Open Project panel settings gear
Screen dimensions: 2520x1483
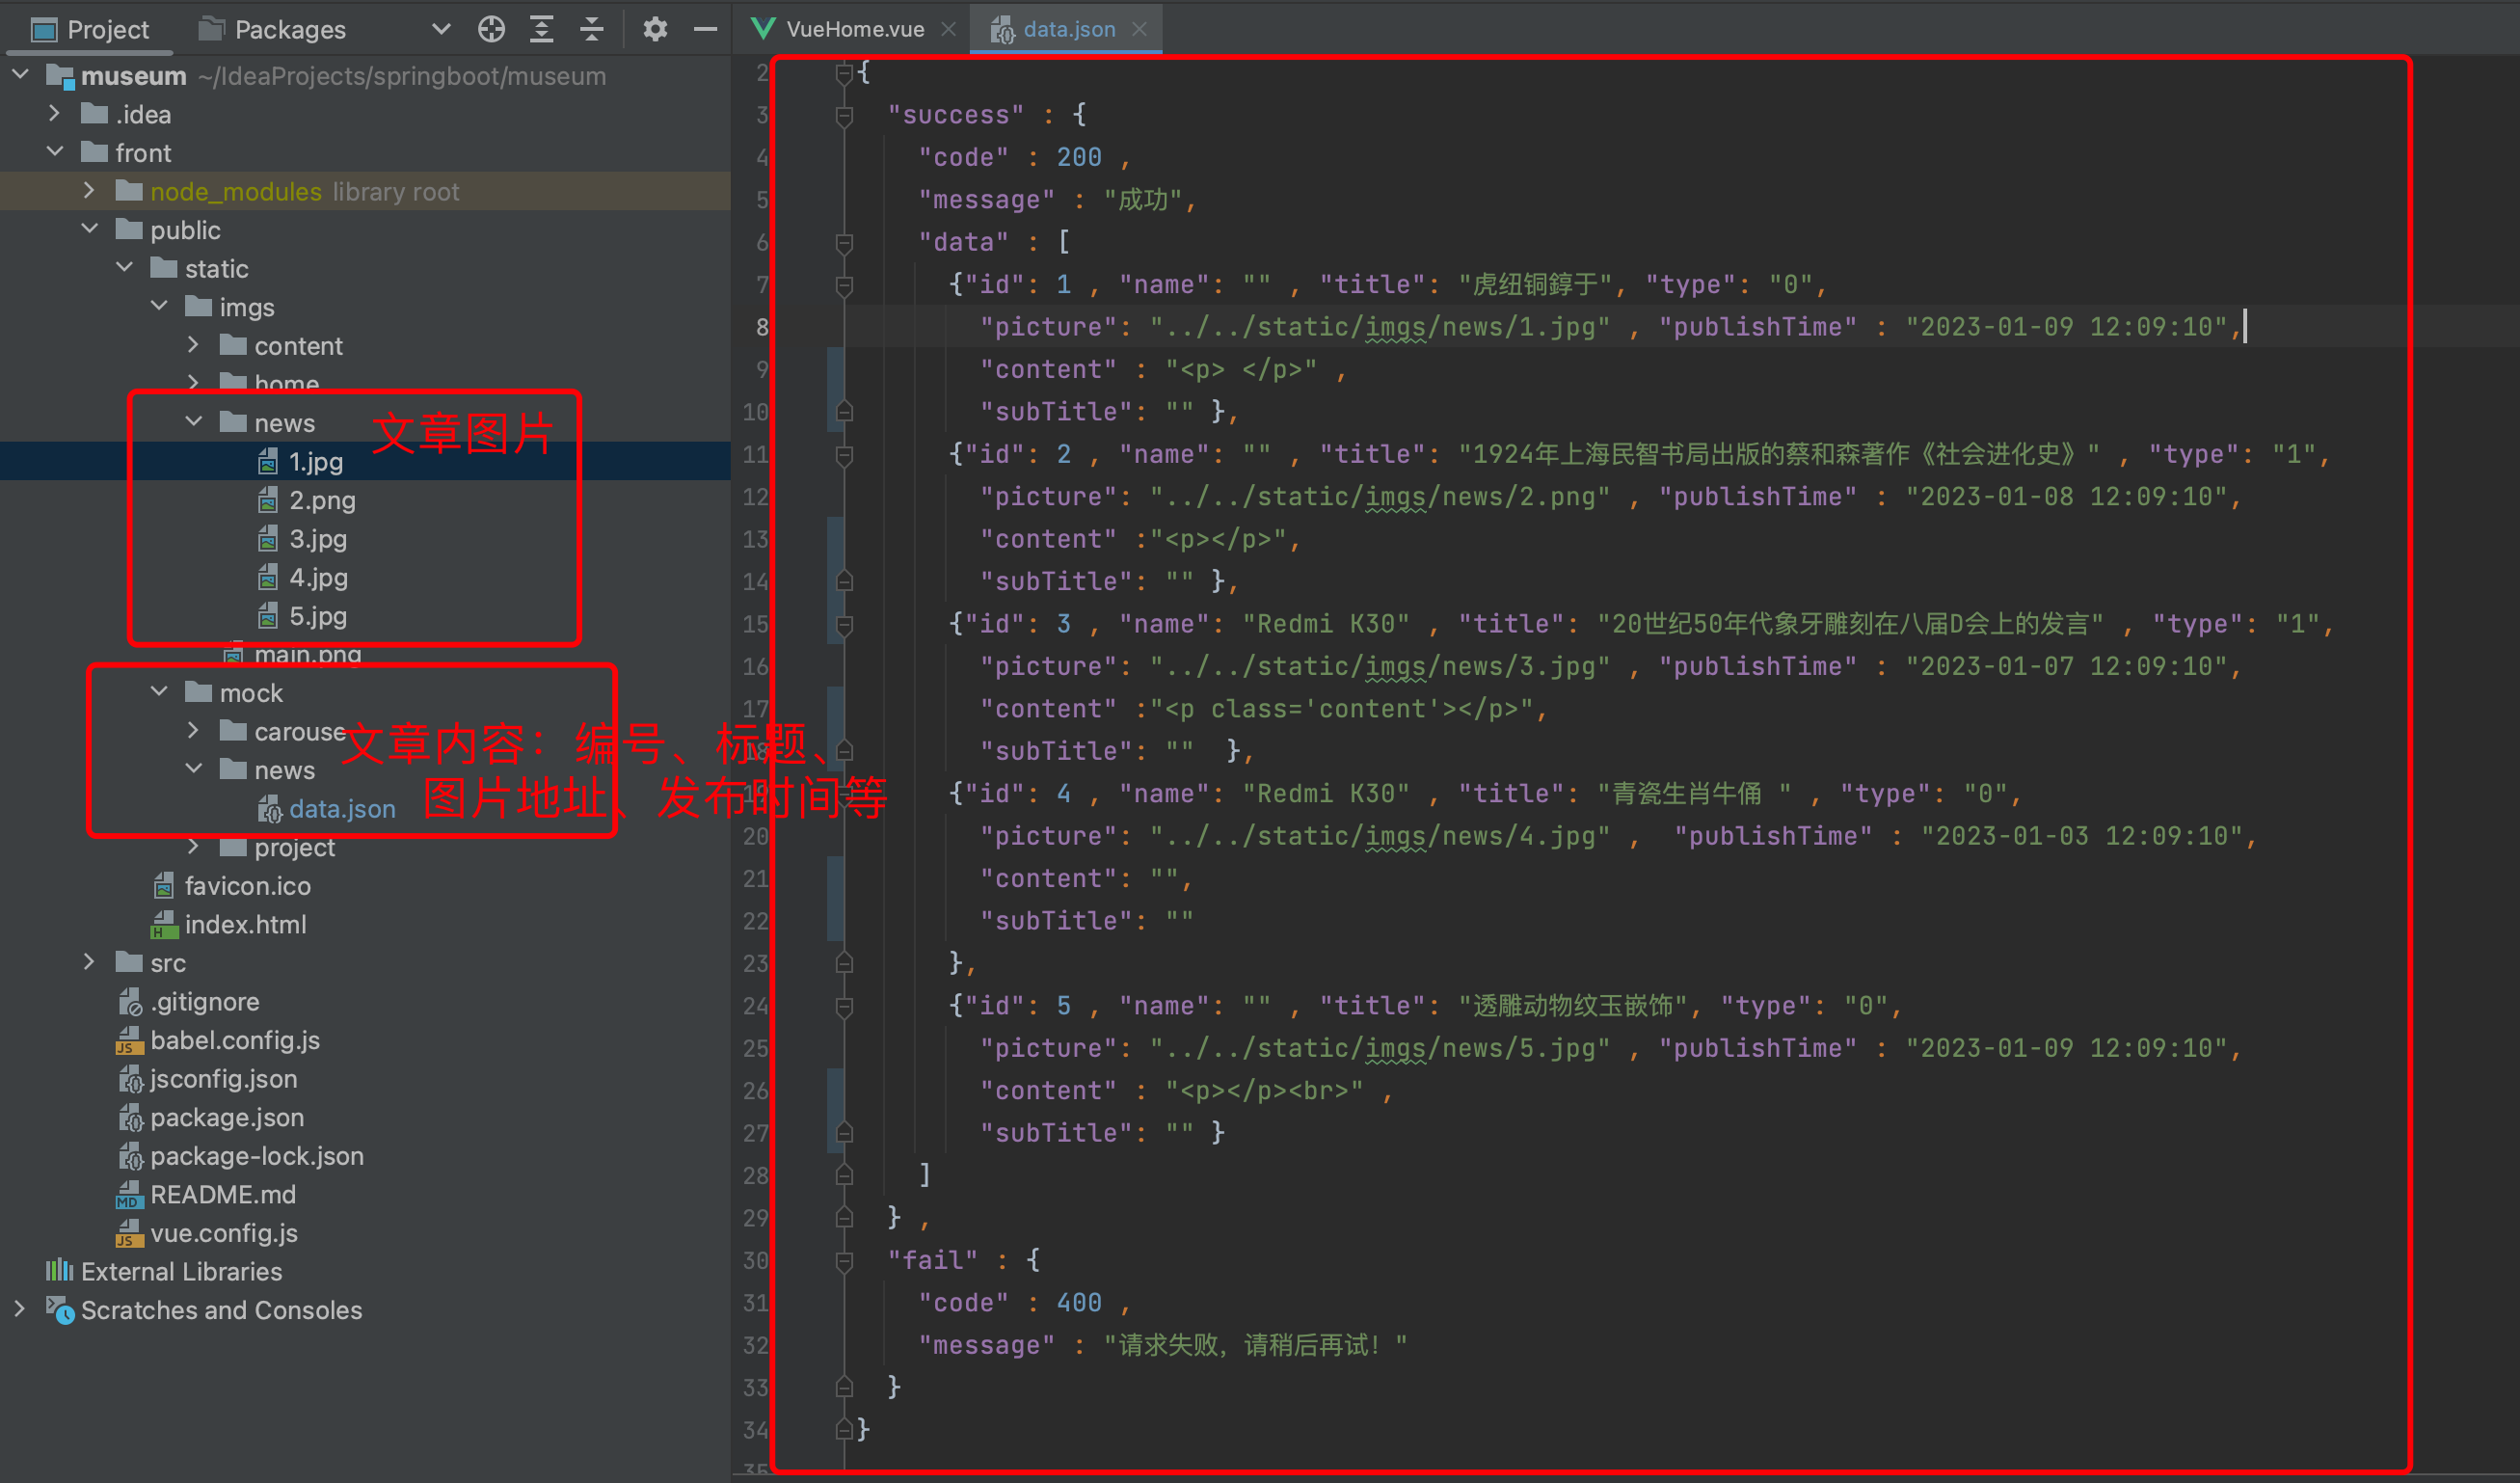click(x=655, y=29)
